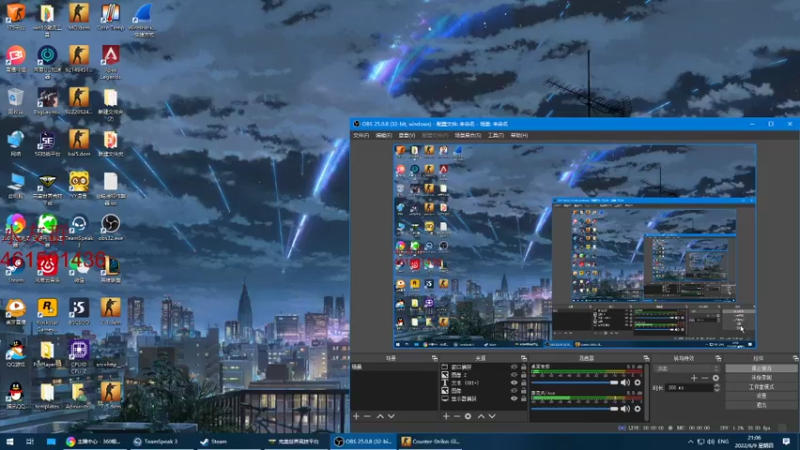Open Mic/Aux settings gear in mixer
This screenshot has width=800, height=450.
pyautogui.click(x=637, y=409)
